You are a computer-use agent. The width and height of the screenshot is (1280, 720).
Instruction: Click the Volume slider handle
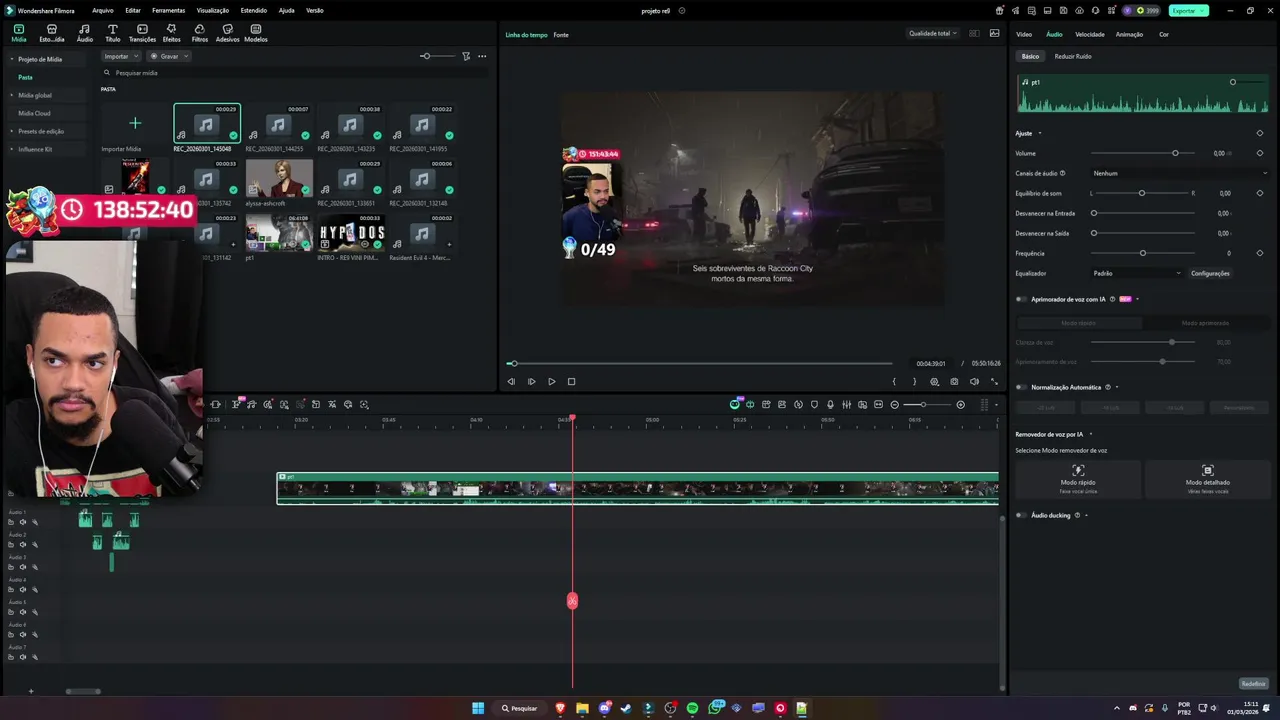pos(1175,153)
